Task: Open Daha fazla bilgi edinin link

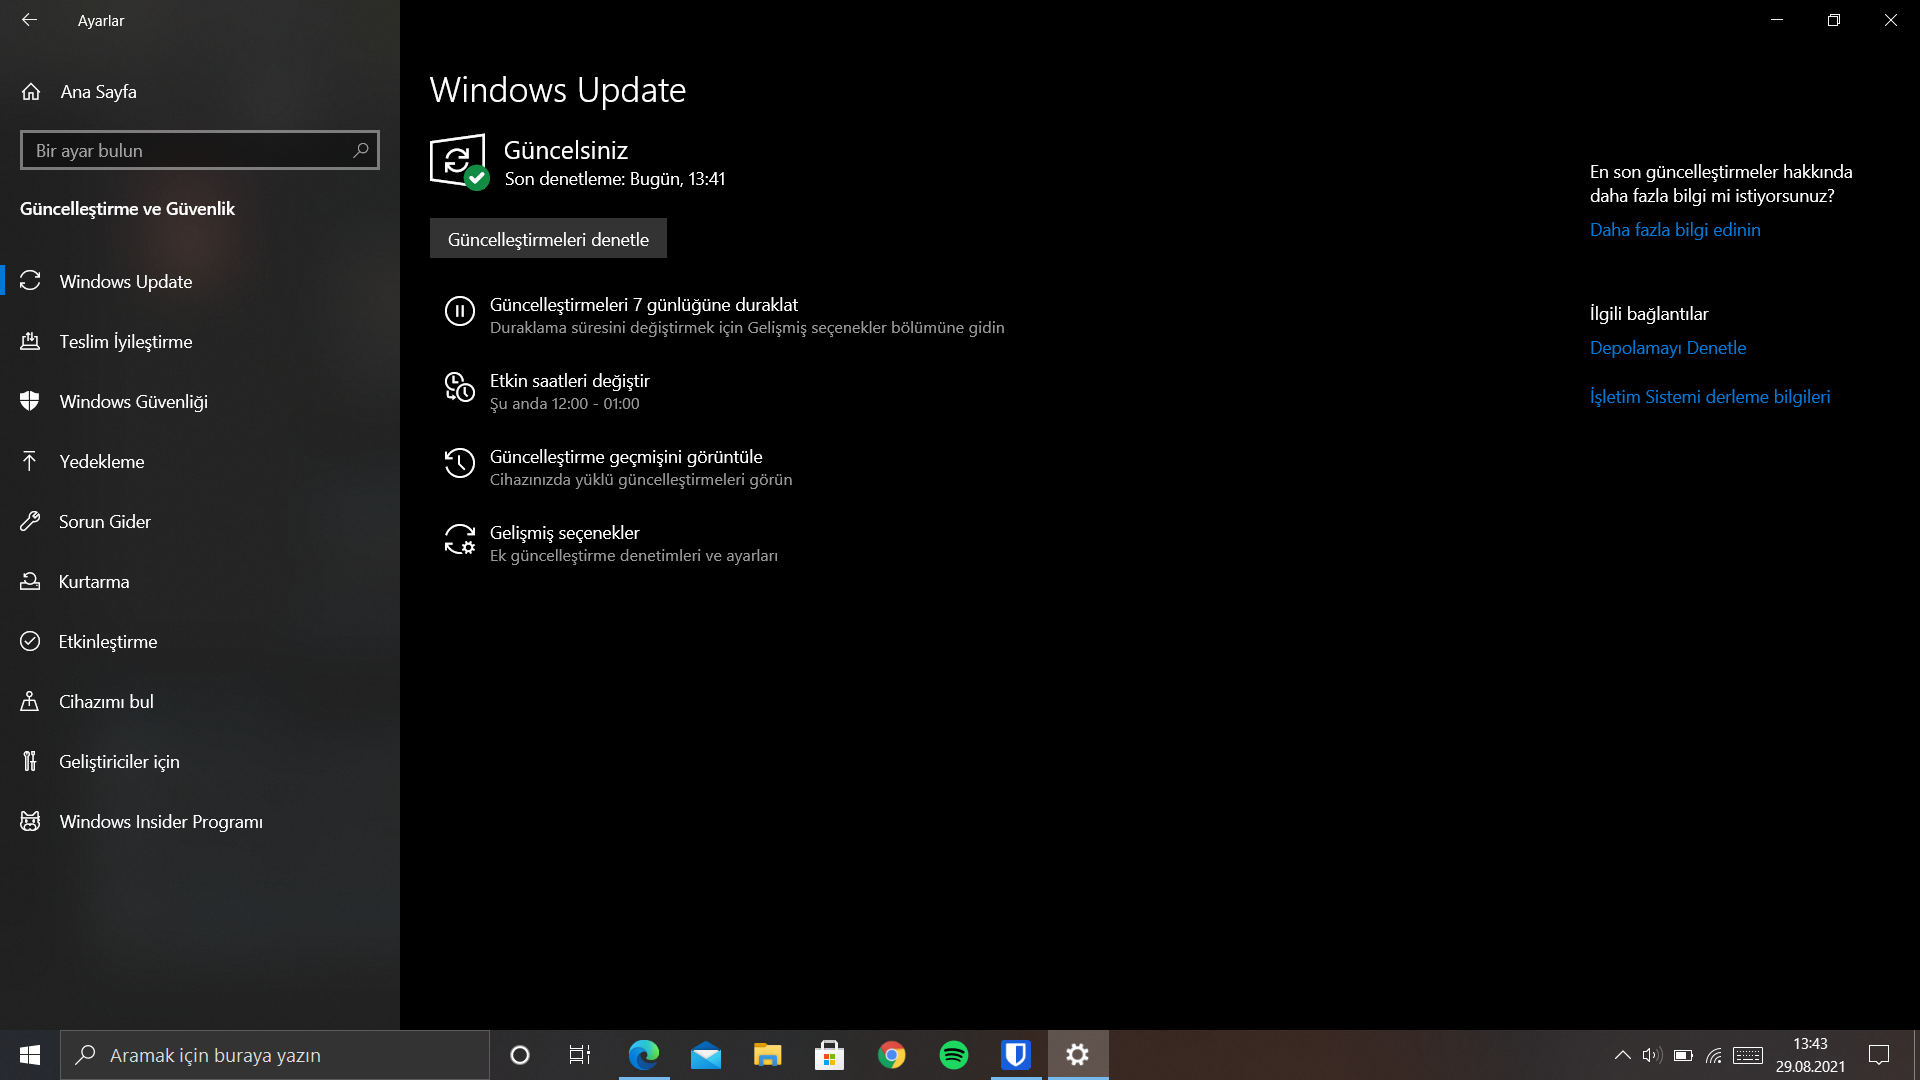Action: [1675, 230]
